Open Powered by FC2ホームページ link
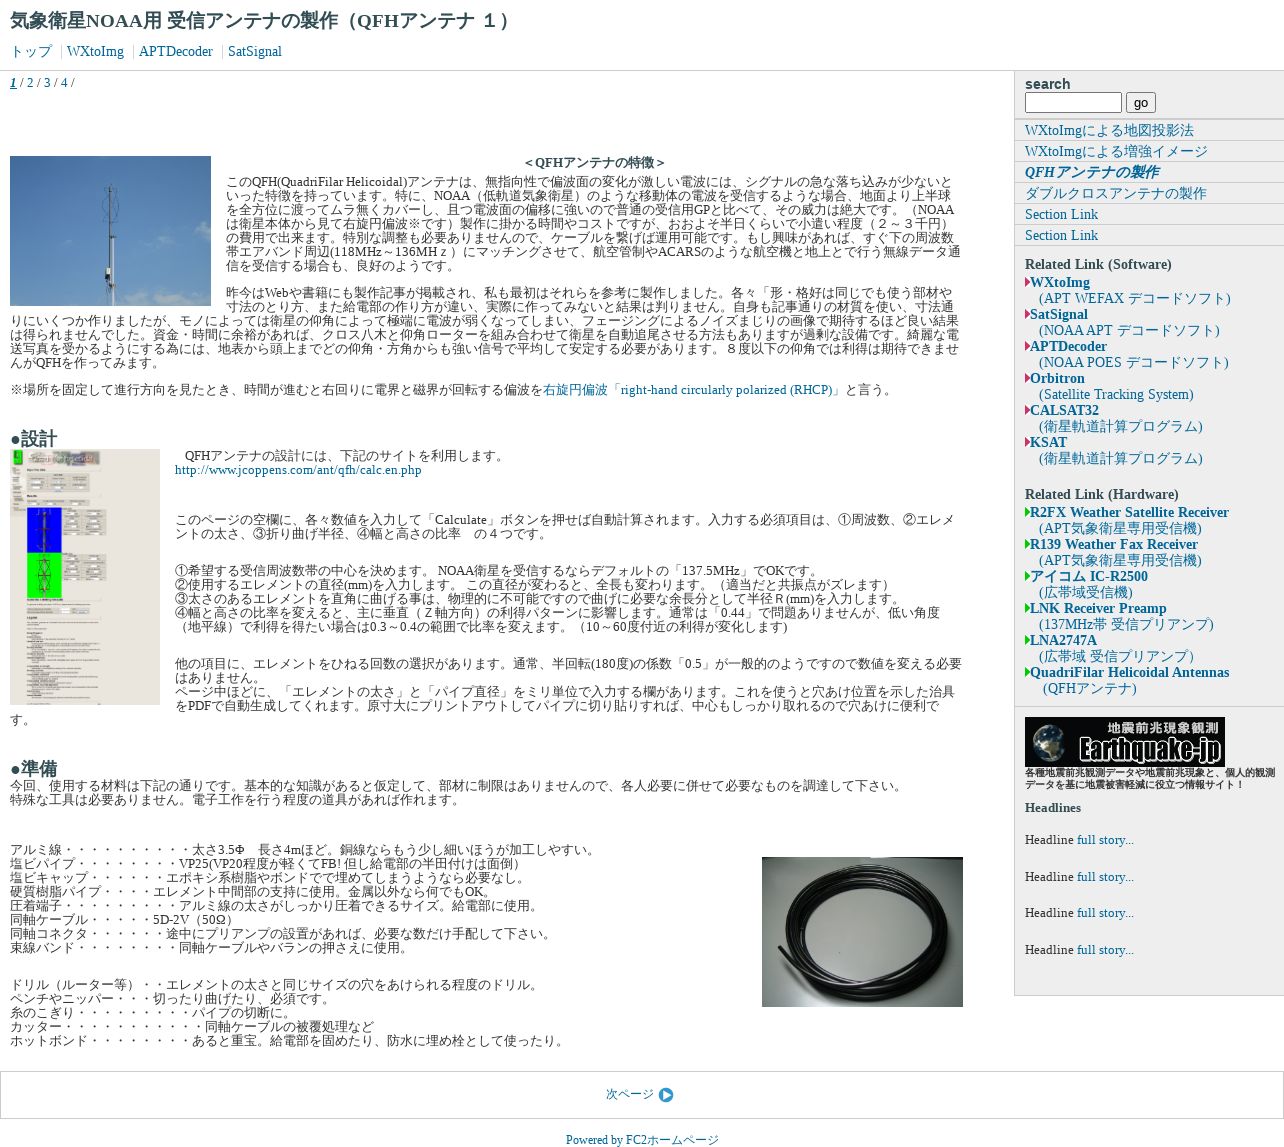Screen dimensions: 1284x1147 pyautogui.click(x=642, y=1140)
